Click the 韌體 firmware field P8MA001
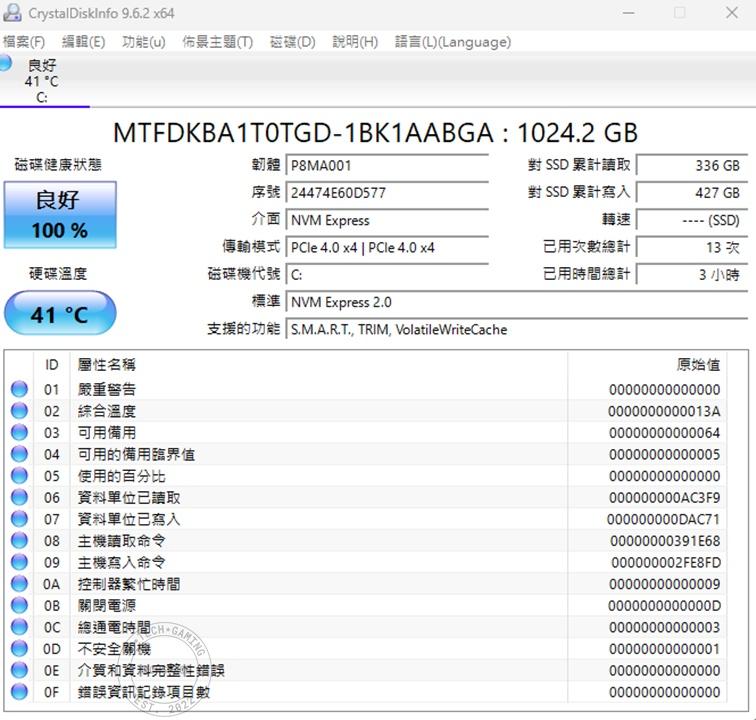756x720 pixels. (x=387, y=165)
